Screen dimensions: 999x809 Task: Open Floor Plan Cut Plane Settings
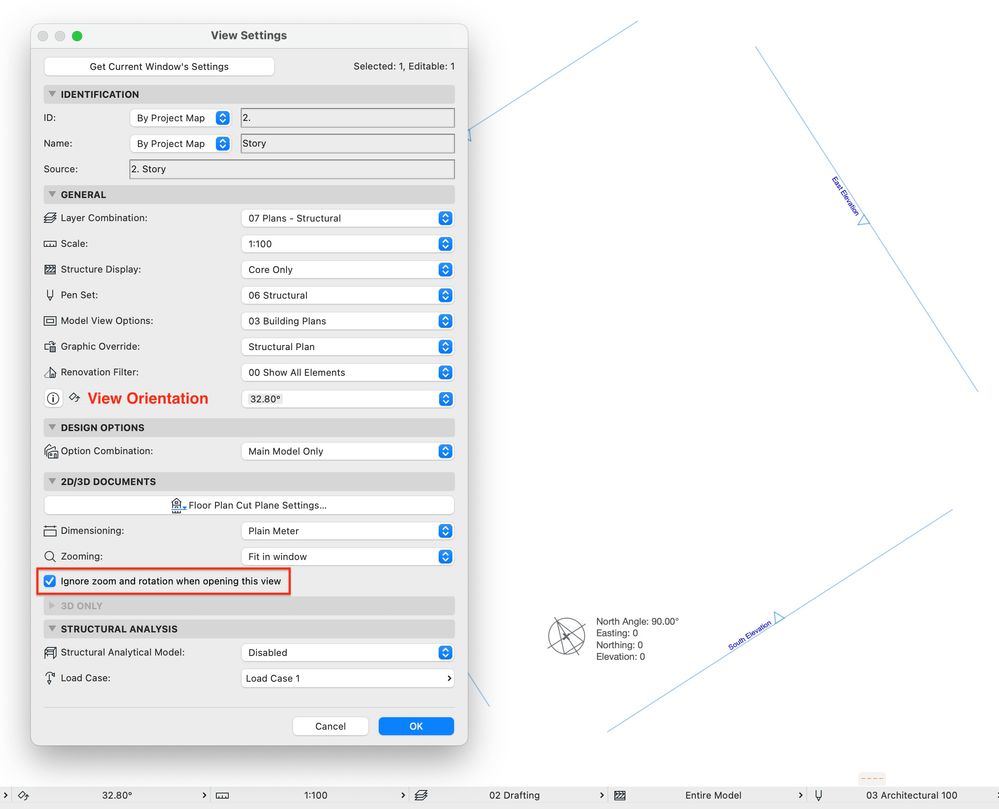[x=249, y=505]
